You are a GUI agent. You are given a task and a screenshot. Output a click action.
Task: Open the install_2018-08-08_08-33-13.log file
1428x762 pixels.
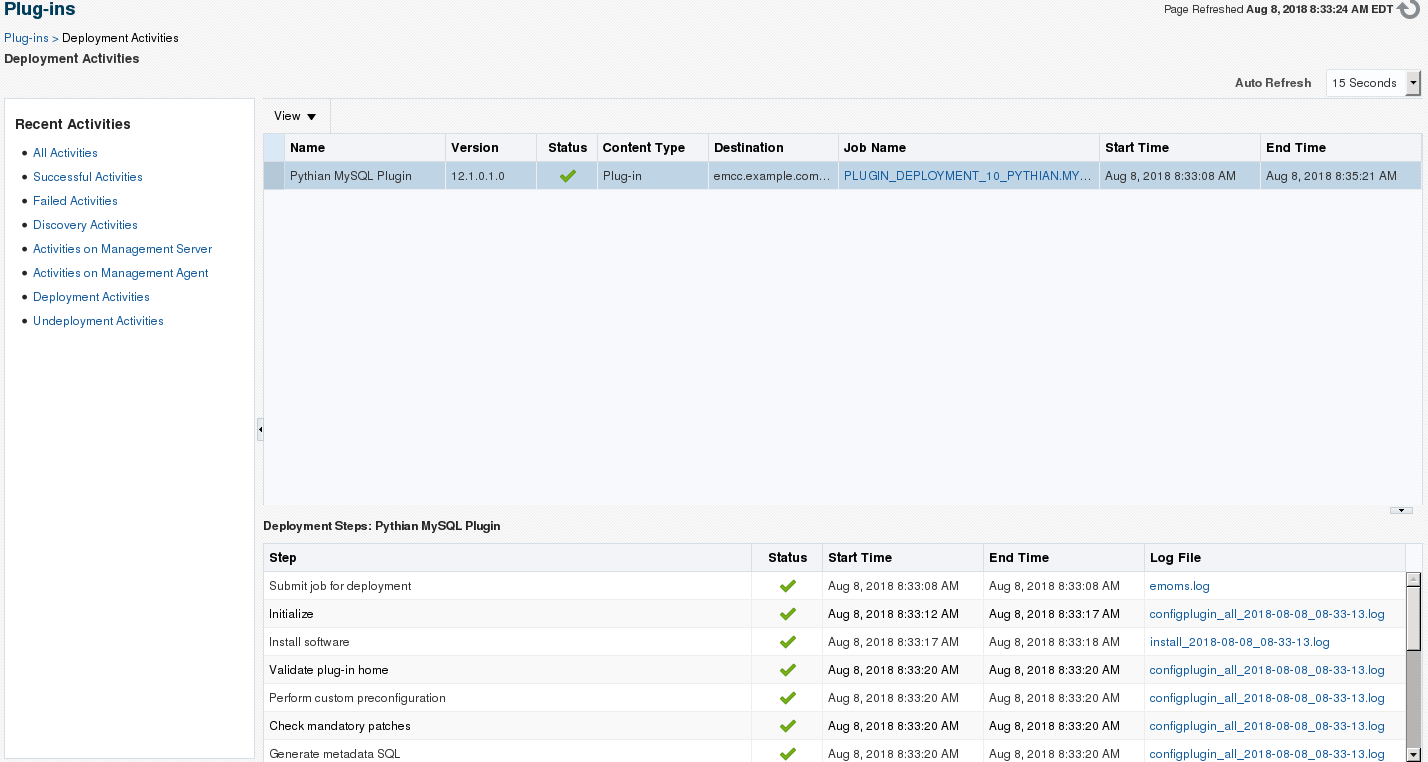click(1239, 642)
